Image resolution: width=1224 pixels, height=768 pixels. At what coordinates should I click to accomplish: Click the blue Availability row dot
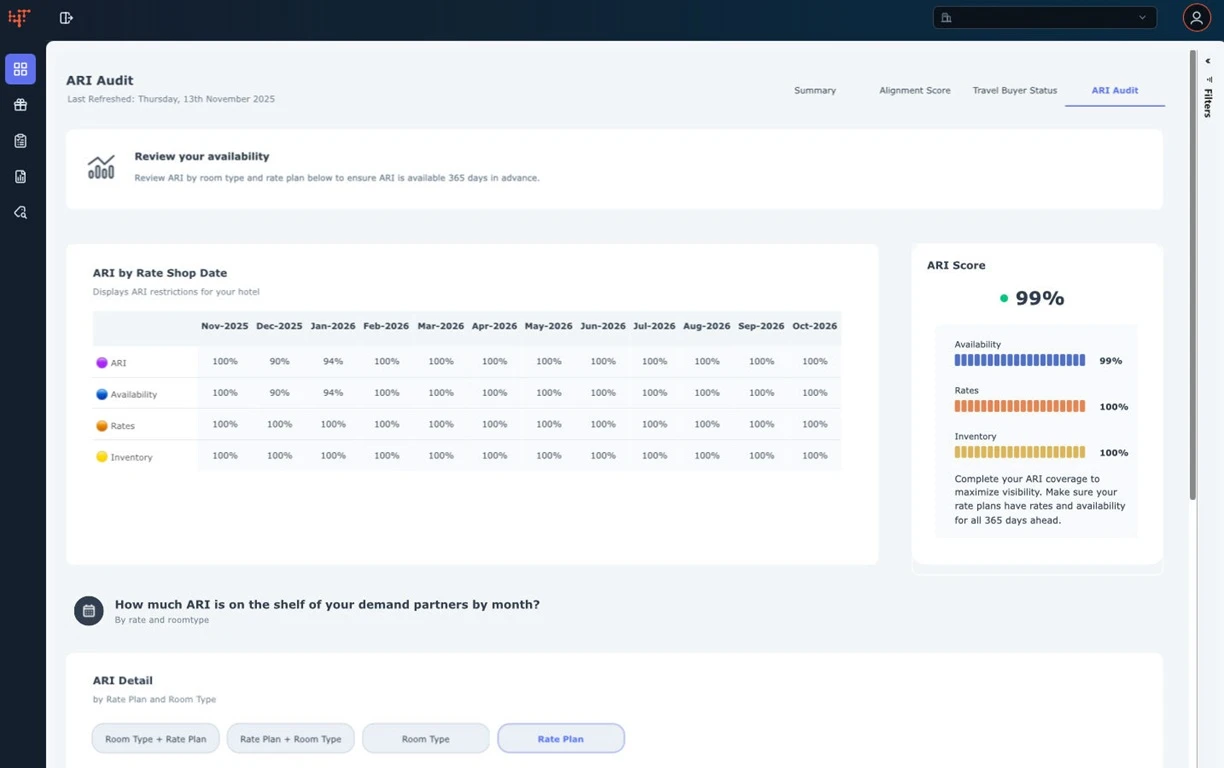[x=102, y=394]
